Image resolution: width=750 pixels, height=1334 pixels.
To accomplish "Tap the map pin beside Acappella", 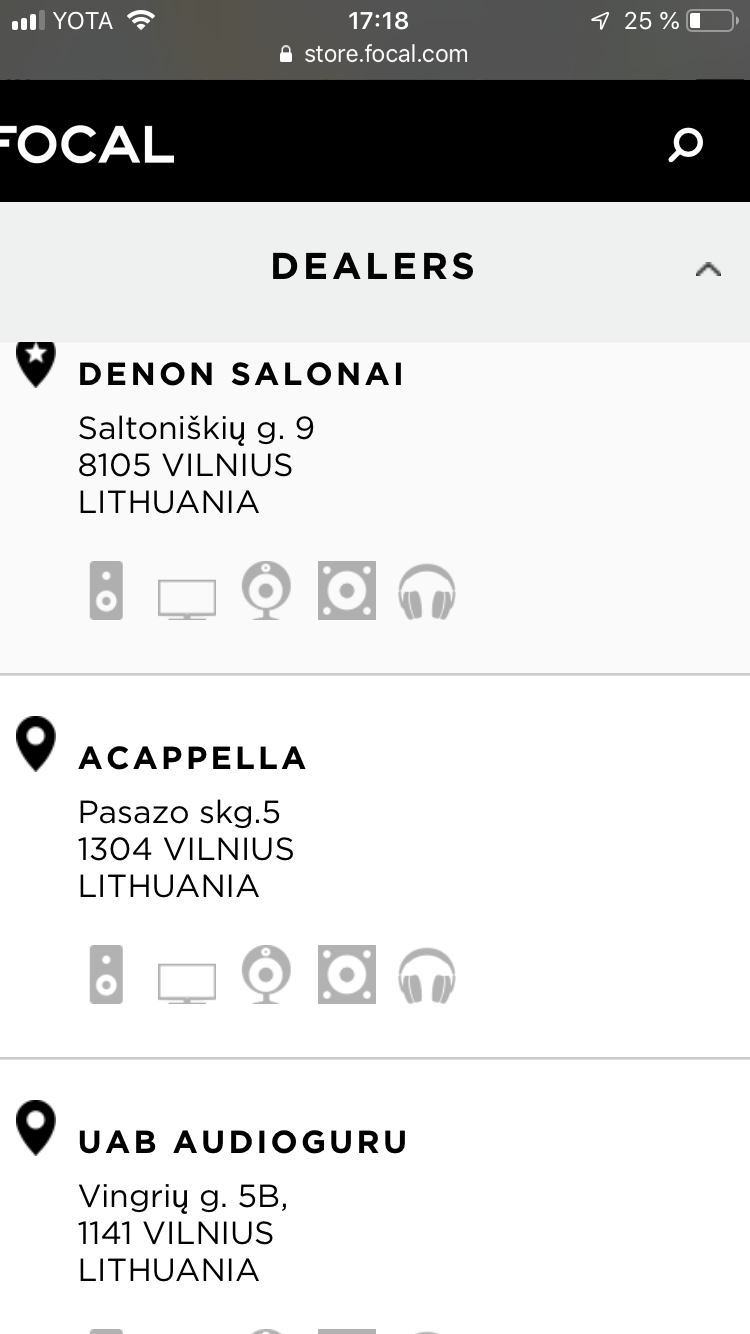I will click(37, 745).
